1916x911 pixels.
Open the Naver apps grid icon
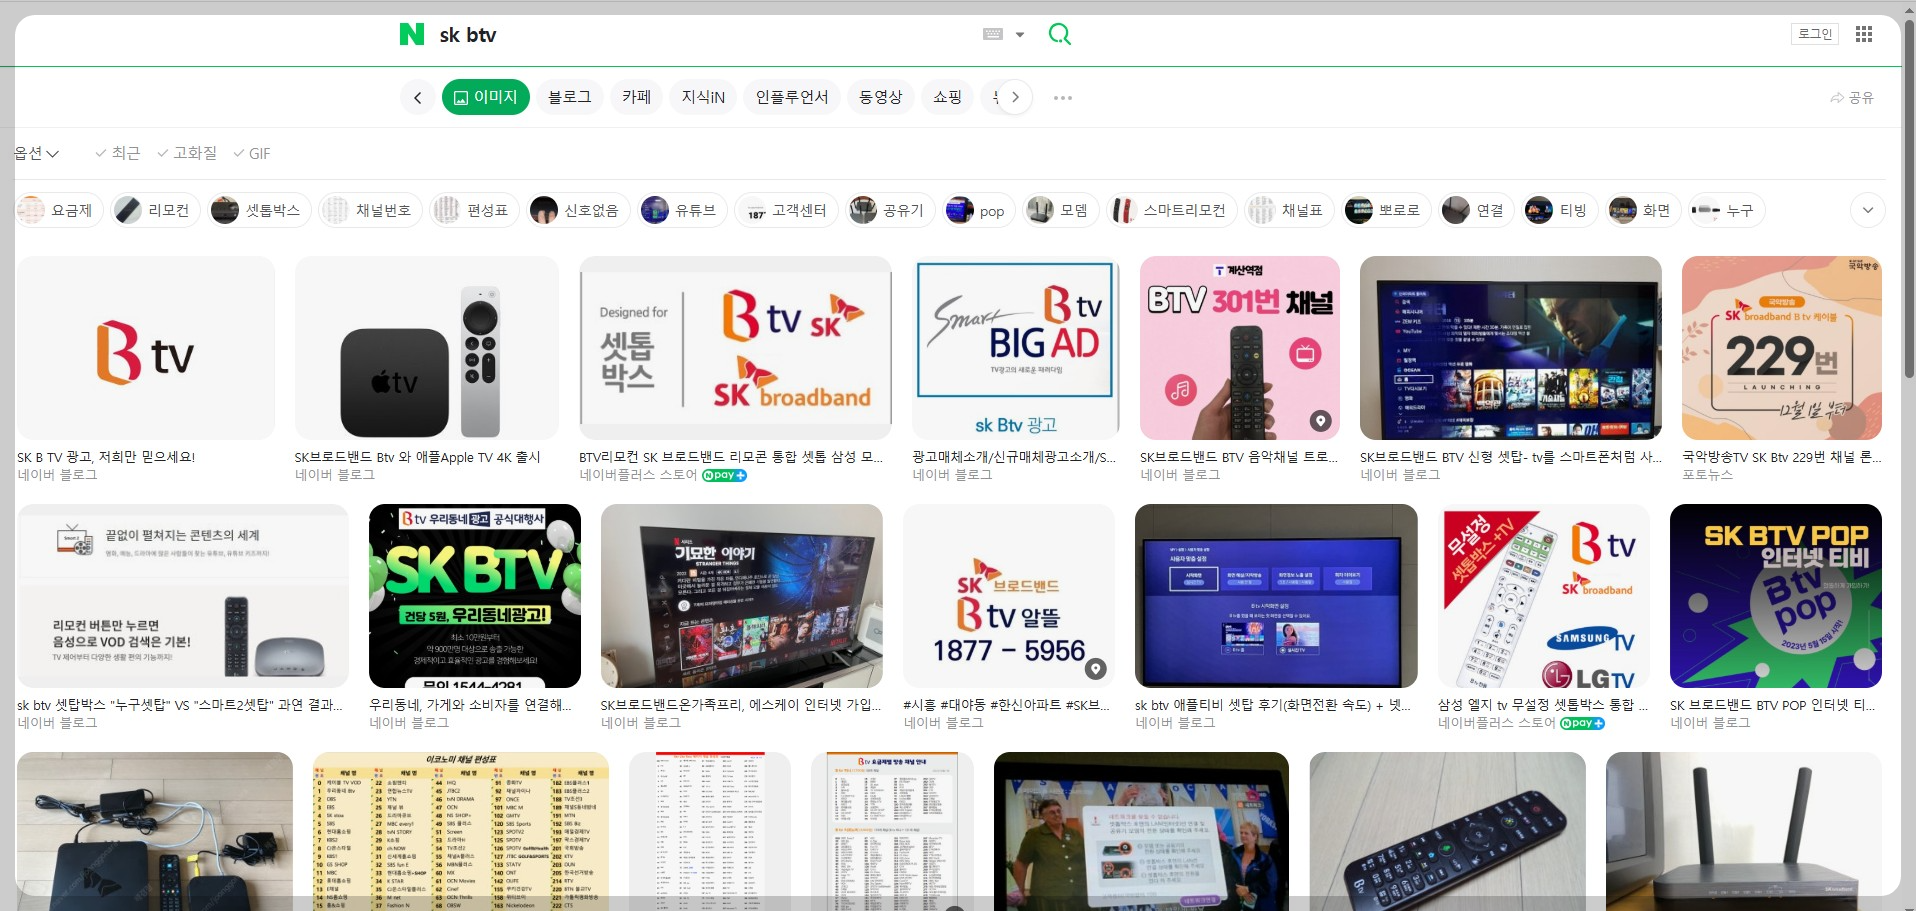pos(1864,34)
